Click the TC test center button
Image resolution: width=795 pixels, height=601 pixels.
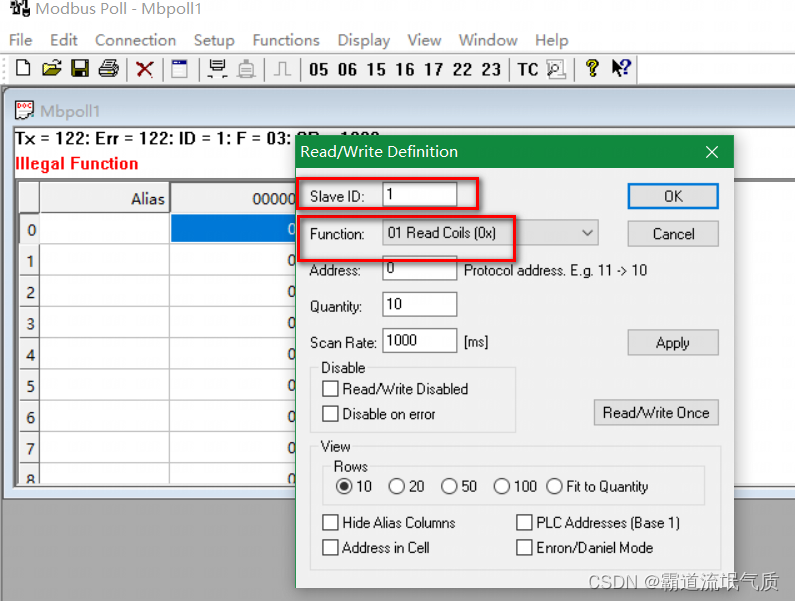(528, 69)
